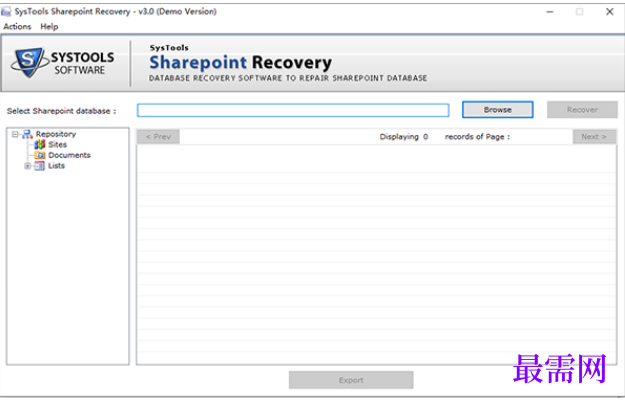Screen dimensions: 625x400
Task: Focus the Sharepoint database path field
Action: click(293, 110)
